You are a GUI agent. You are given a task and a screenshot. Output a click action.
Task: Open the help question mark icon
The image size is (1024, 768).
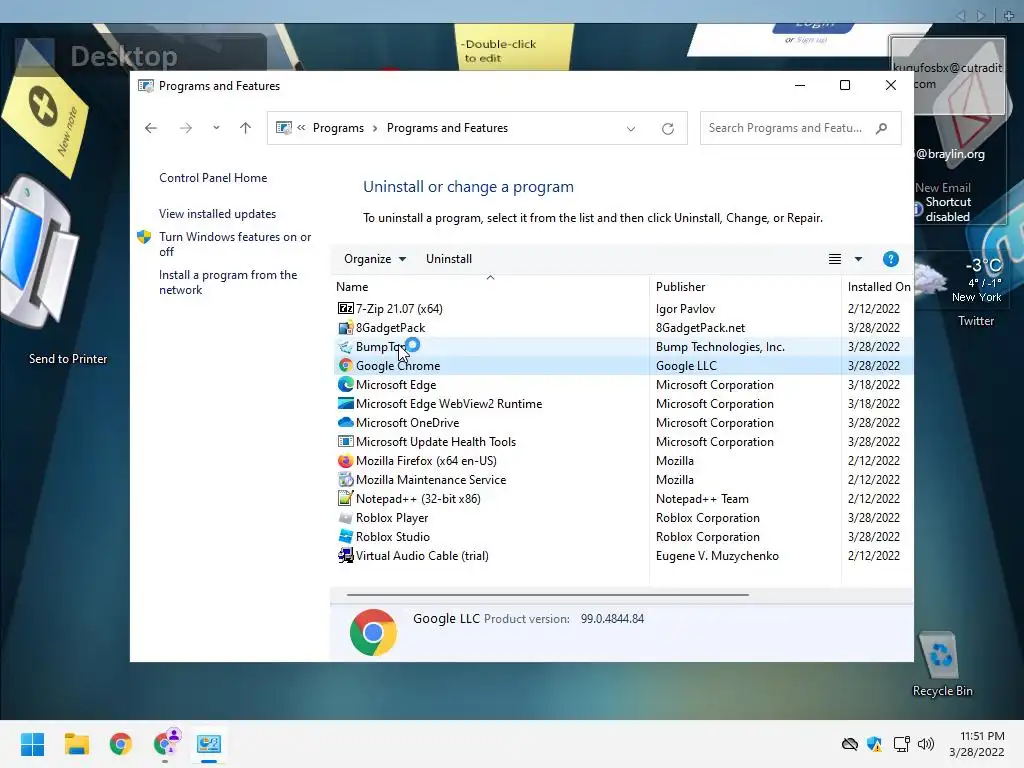pyautogui.click(x=890, y=259)
